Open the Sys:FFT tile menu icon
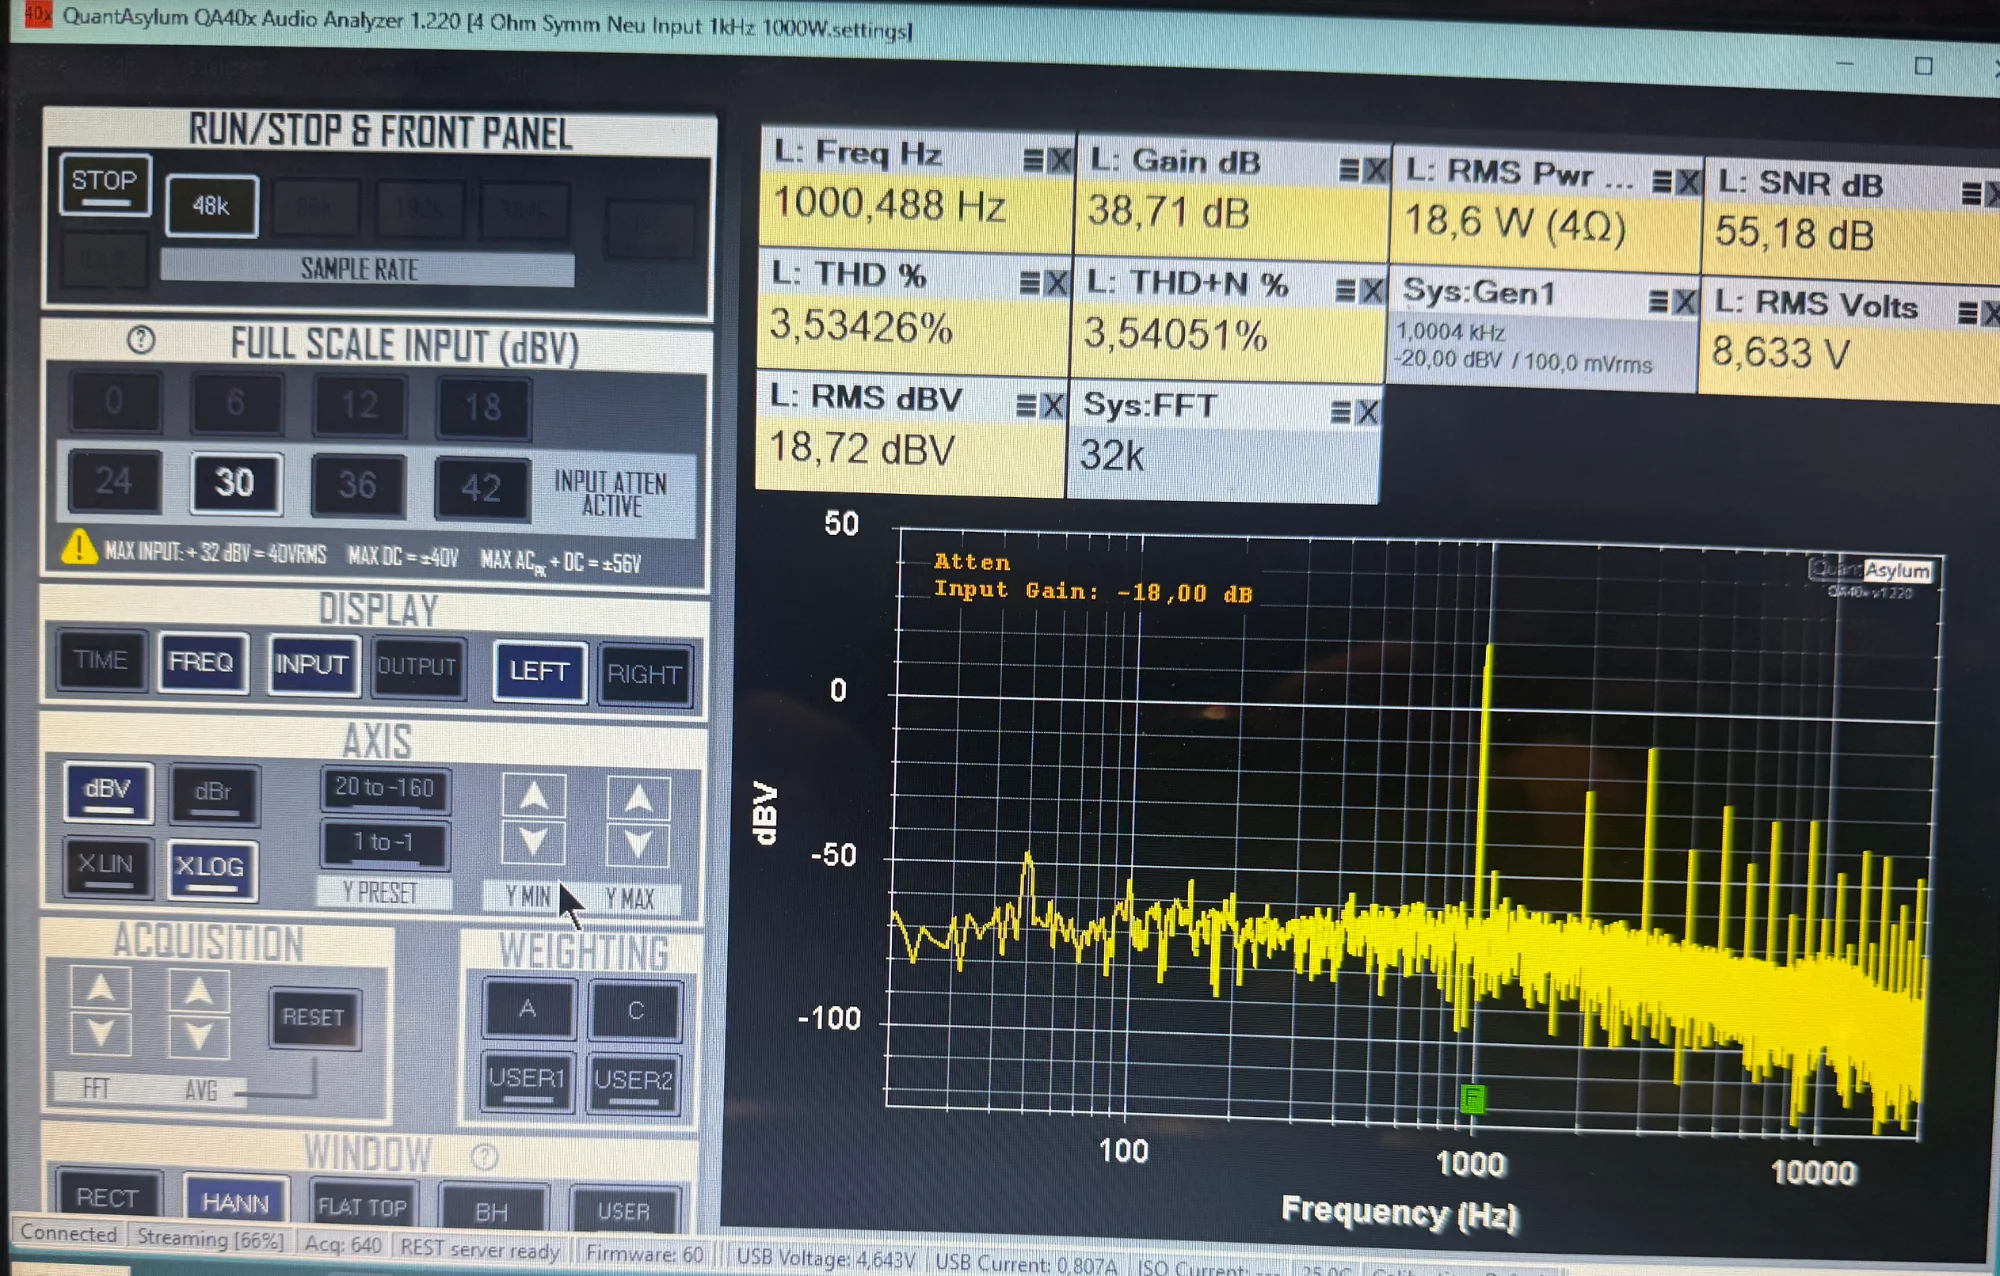 (x=1341, y=412)
